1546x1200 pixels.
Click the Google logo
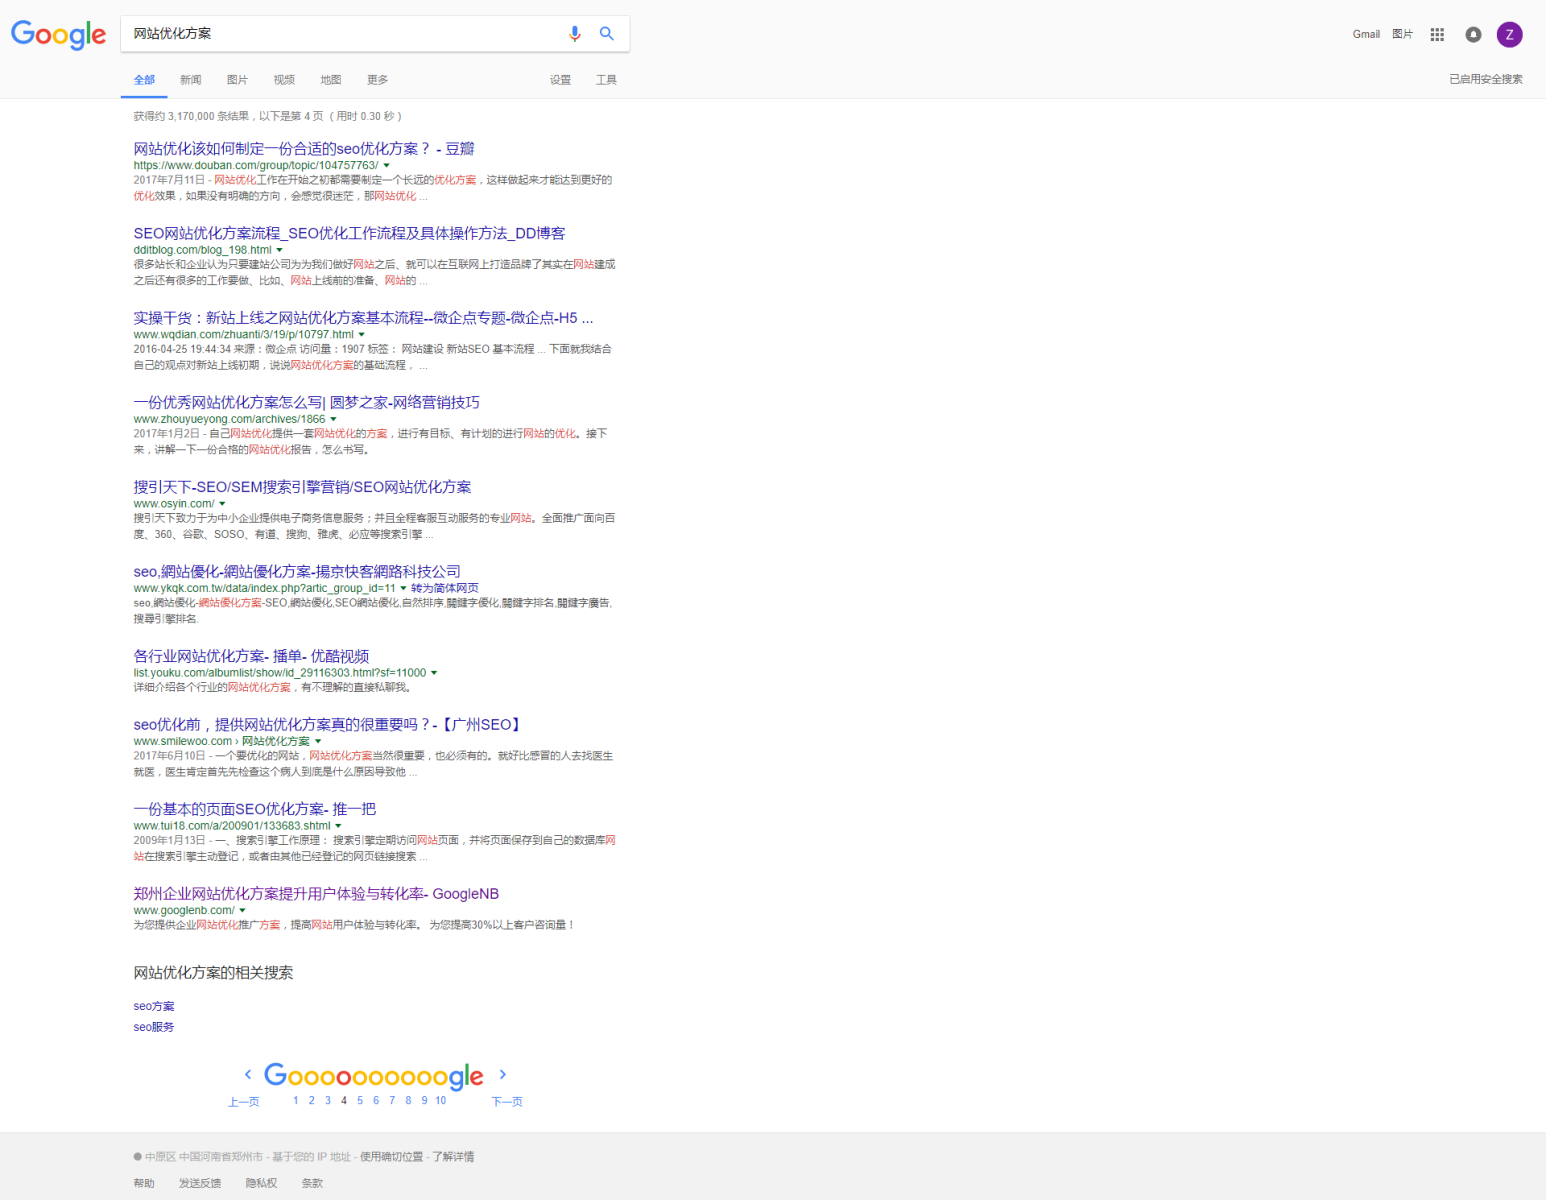coord(58,35)
